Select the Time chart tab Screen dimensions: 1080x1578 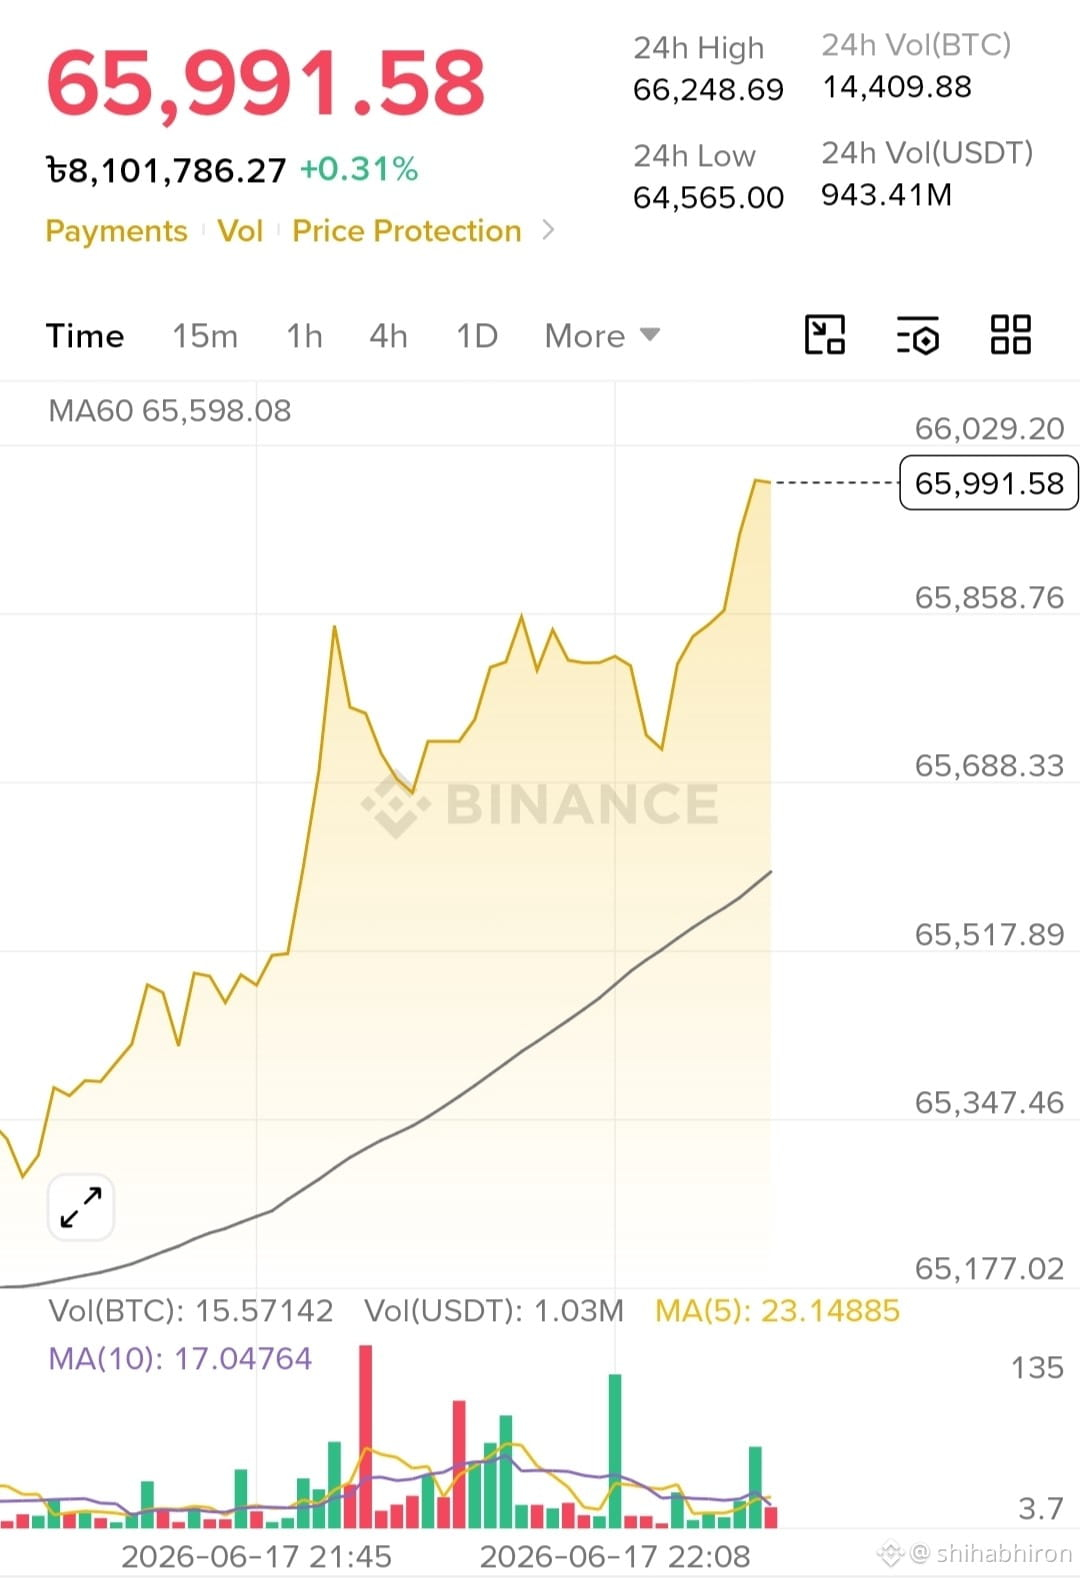click(x=85, y=336)
